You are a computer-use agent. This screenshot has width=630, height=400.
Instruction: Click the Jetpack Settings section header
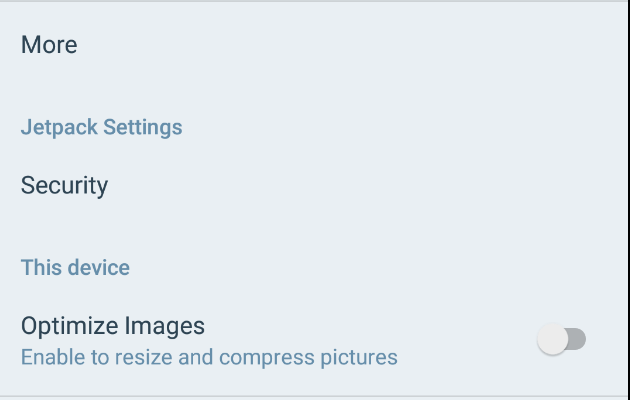[x=101, y=128]
